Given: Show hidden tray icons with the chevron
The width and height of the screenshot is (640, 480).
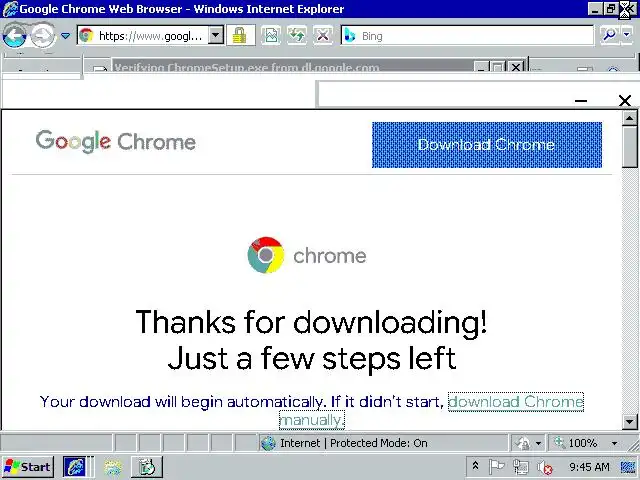Looking at the screenshot, I should click(476, 465).
